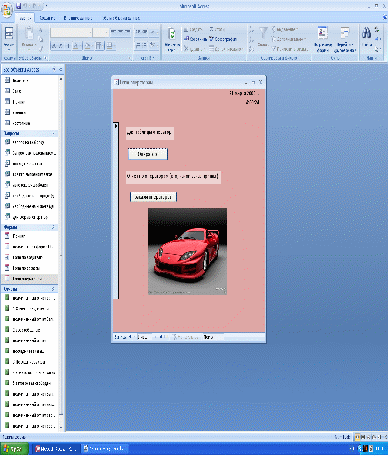Go to first record in form navigation bar
389x456 pixels.
[x=130, y=337]
